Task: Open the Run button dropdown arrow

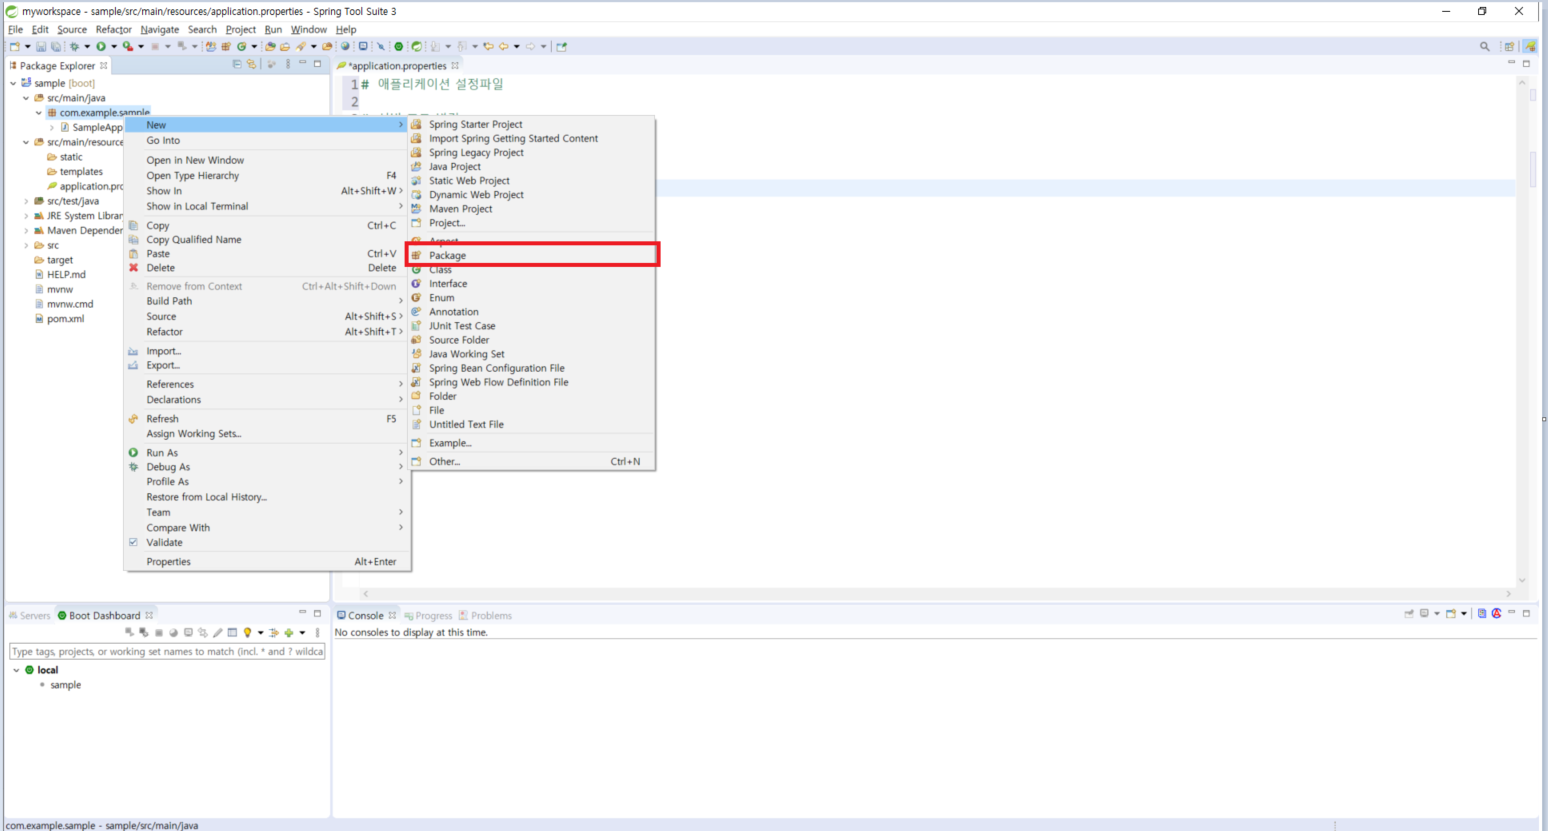Action: coord(114,46)
